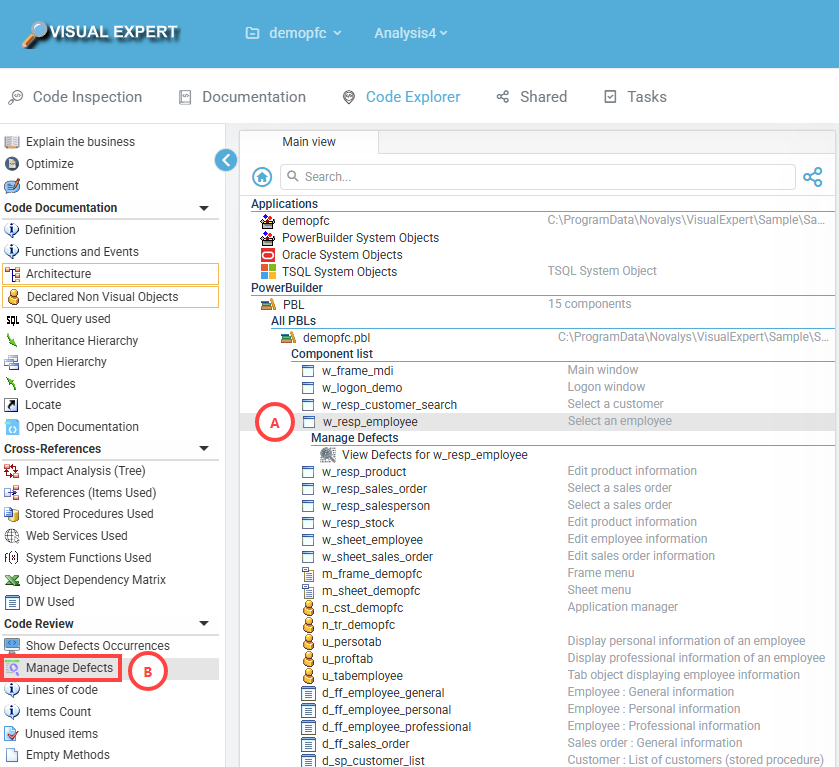Click the Declared Non Visual Objects icon
Viewport: 839px width, 767px height.
(x=13, y=297)
